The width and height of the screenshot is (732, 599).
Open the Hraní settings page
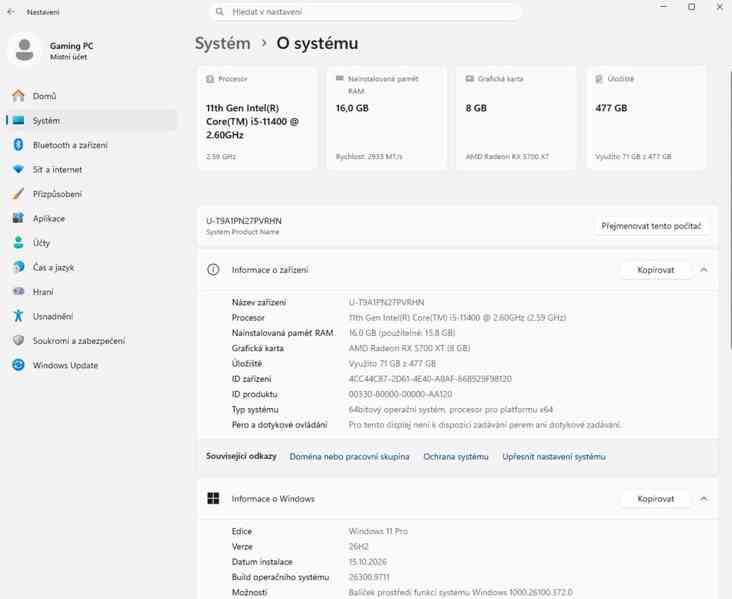(92, 291)
